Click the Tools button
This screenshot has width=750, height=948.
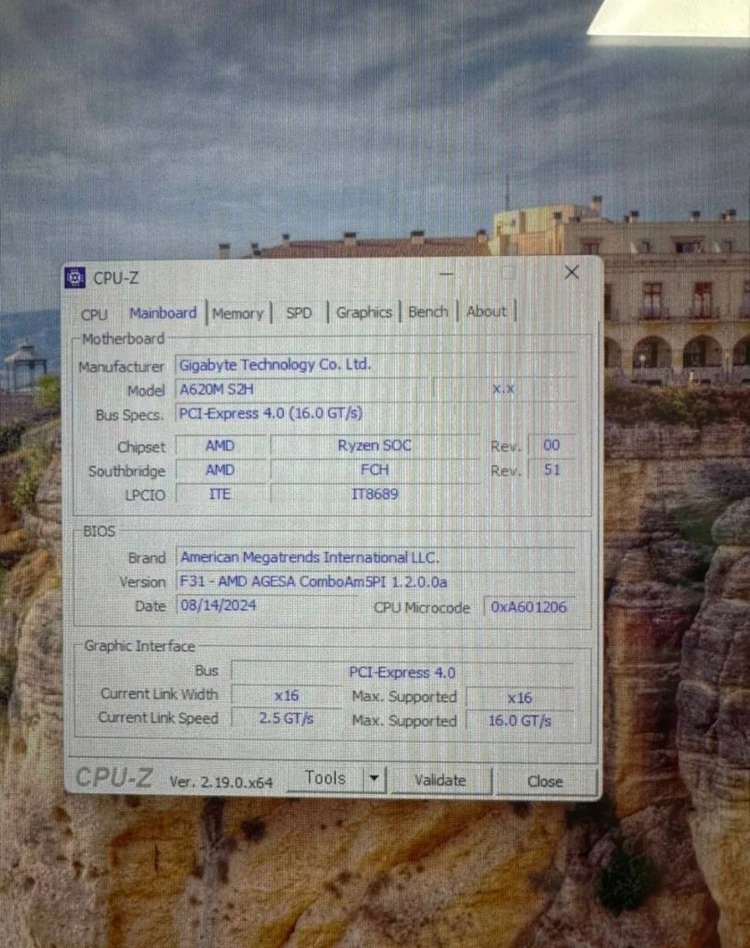pyautogui.click(x=325, y=779)
